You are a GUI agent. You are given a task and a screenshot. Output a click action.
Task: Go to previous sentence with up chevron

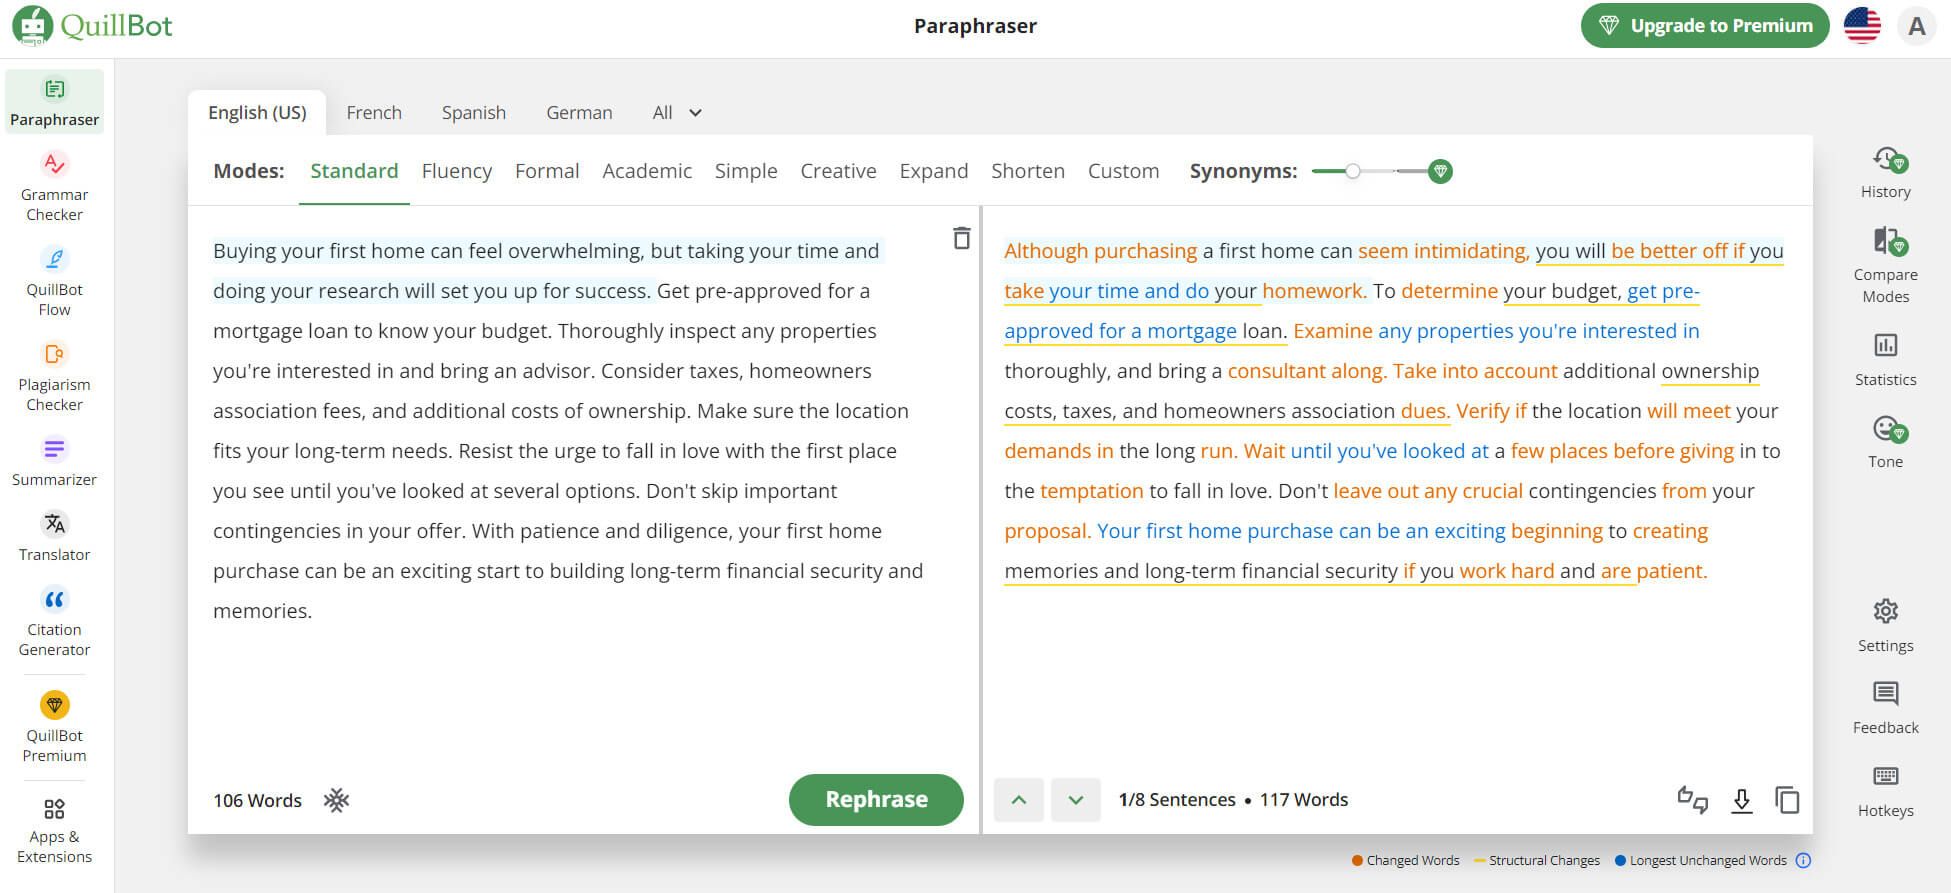pos(1018,800)
